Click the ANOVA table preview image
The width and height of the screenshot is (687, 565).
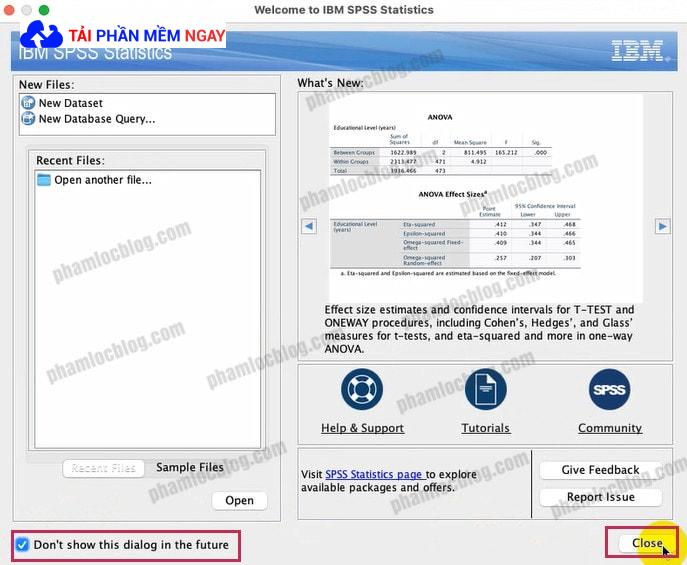pos(485,198)
